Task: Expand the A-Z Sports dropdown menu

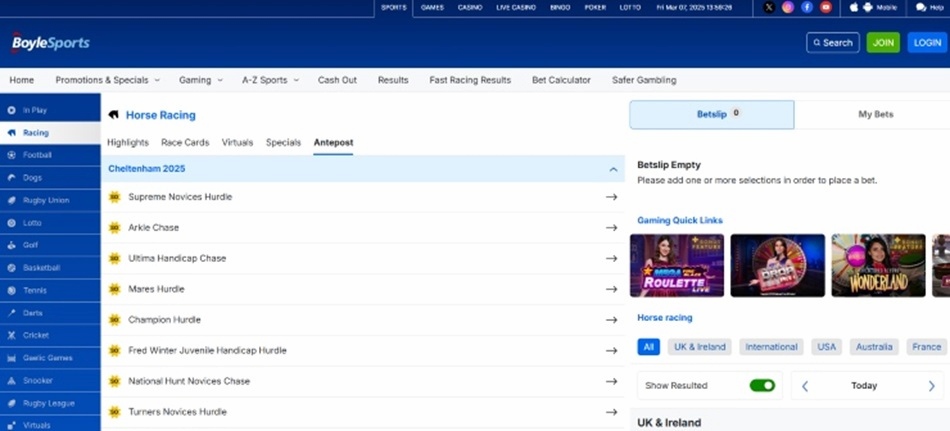Action: pyautogui.click(x=269, y=80)
